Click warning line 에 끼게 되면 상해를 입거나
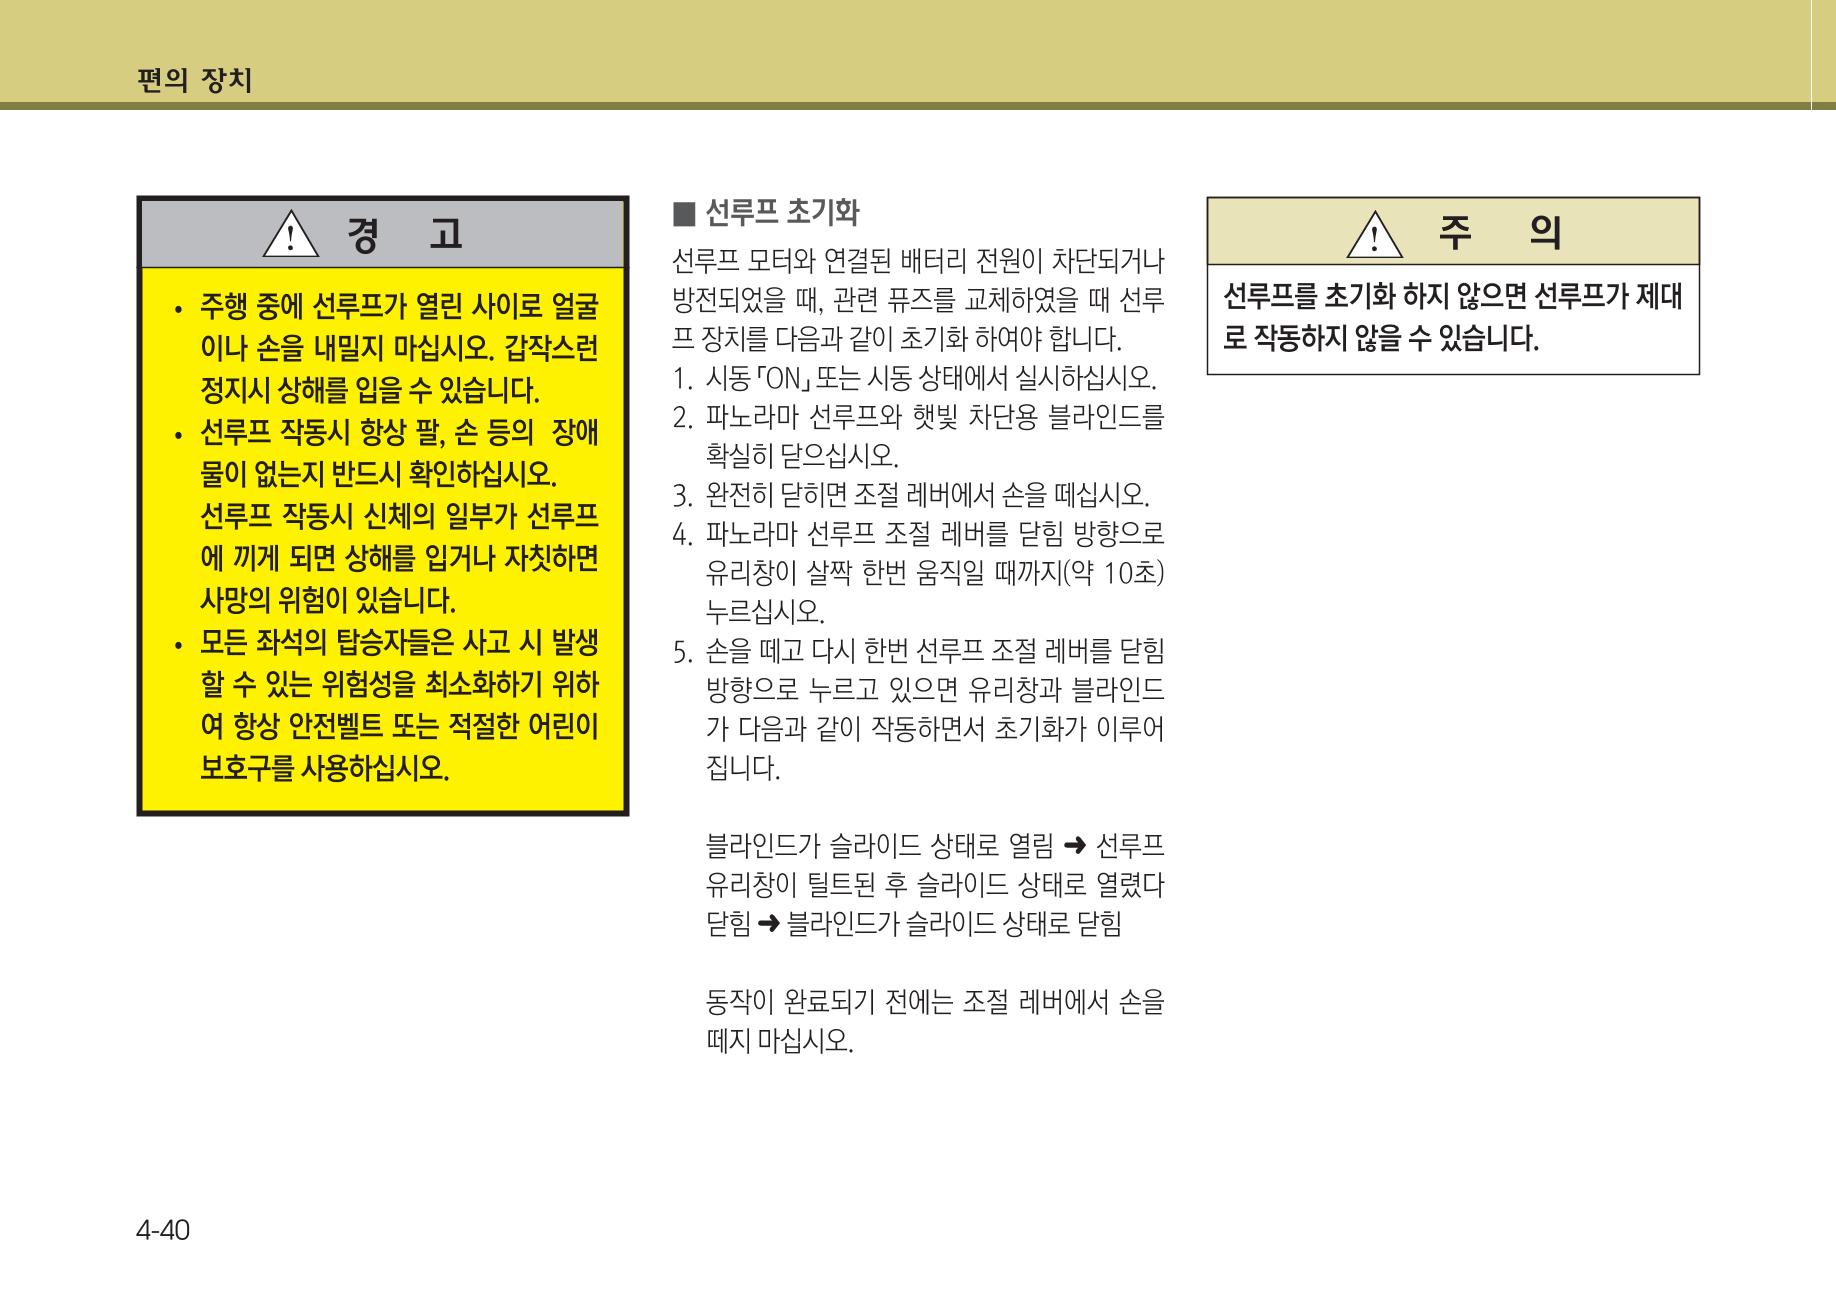 click(399, 558)
